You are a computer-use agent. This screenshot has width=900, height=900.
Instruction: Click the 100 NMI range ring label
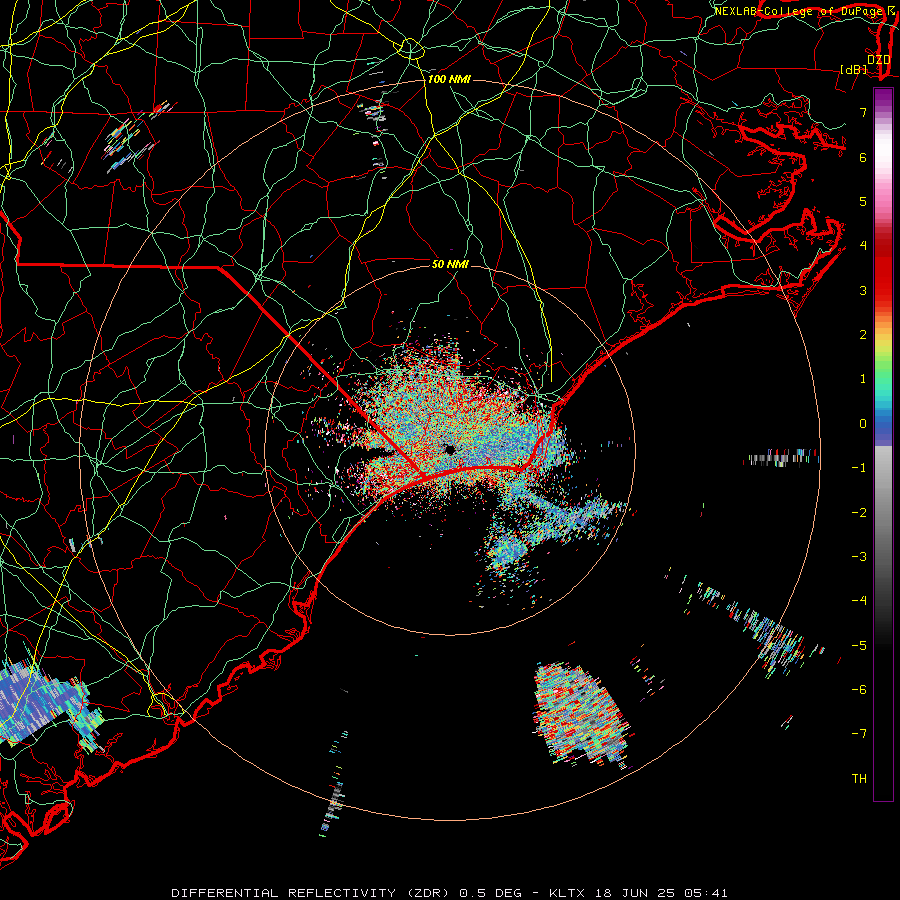click(x=449, y=79)
